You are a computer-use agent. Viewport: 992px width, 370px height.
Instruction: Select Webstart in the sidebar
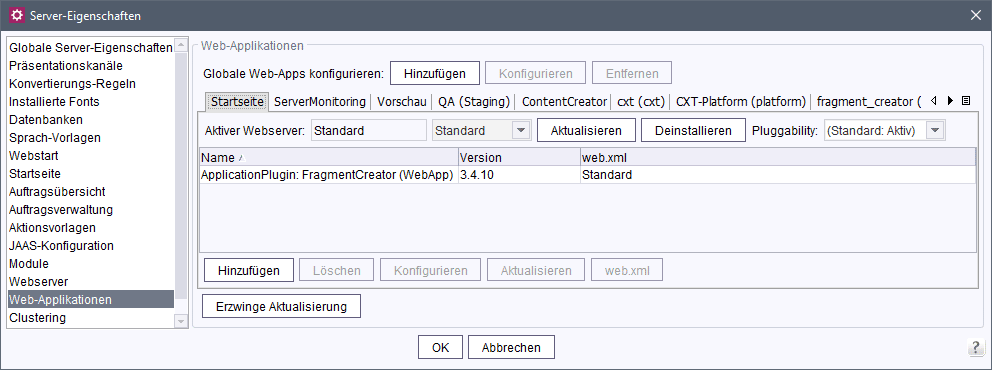click(x=90, y=156)
